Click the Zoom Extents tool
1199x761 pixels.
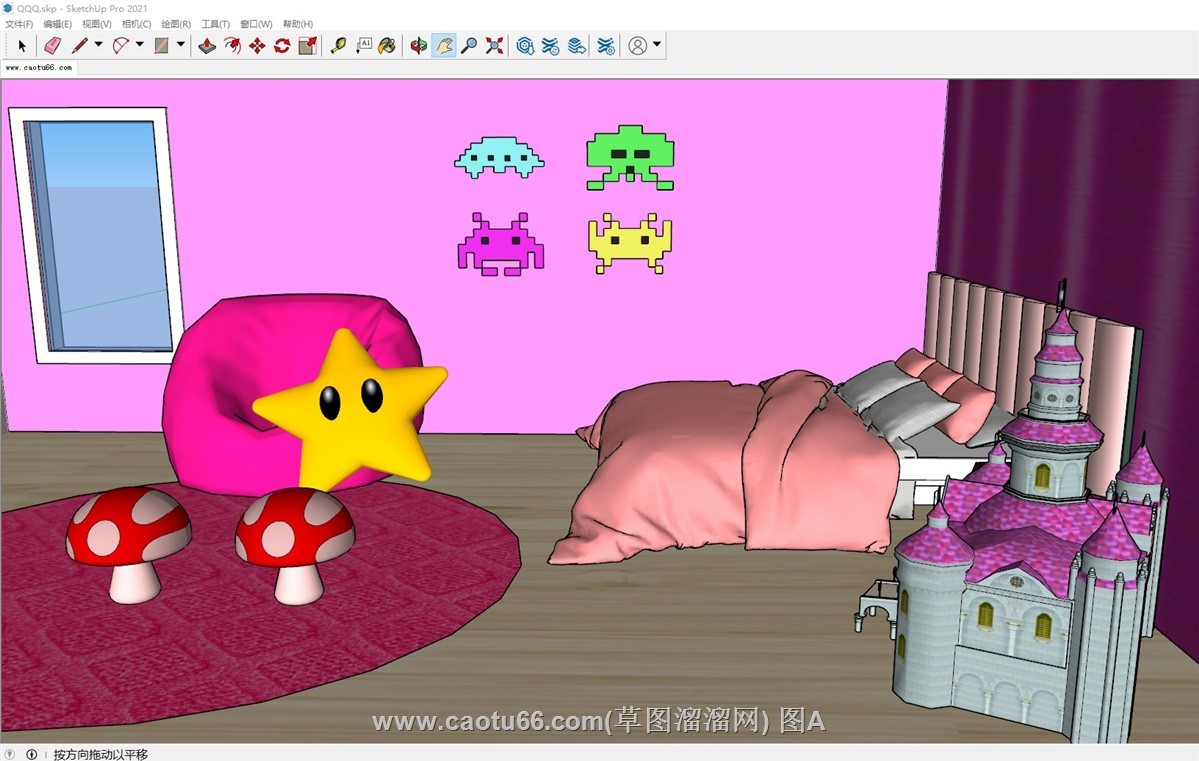coord(495,46)
